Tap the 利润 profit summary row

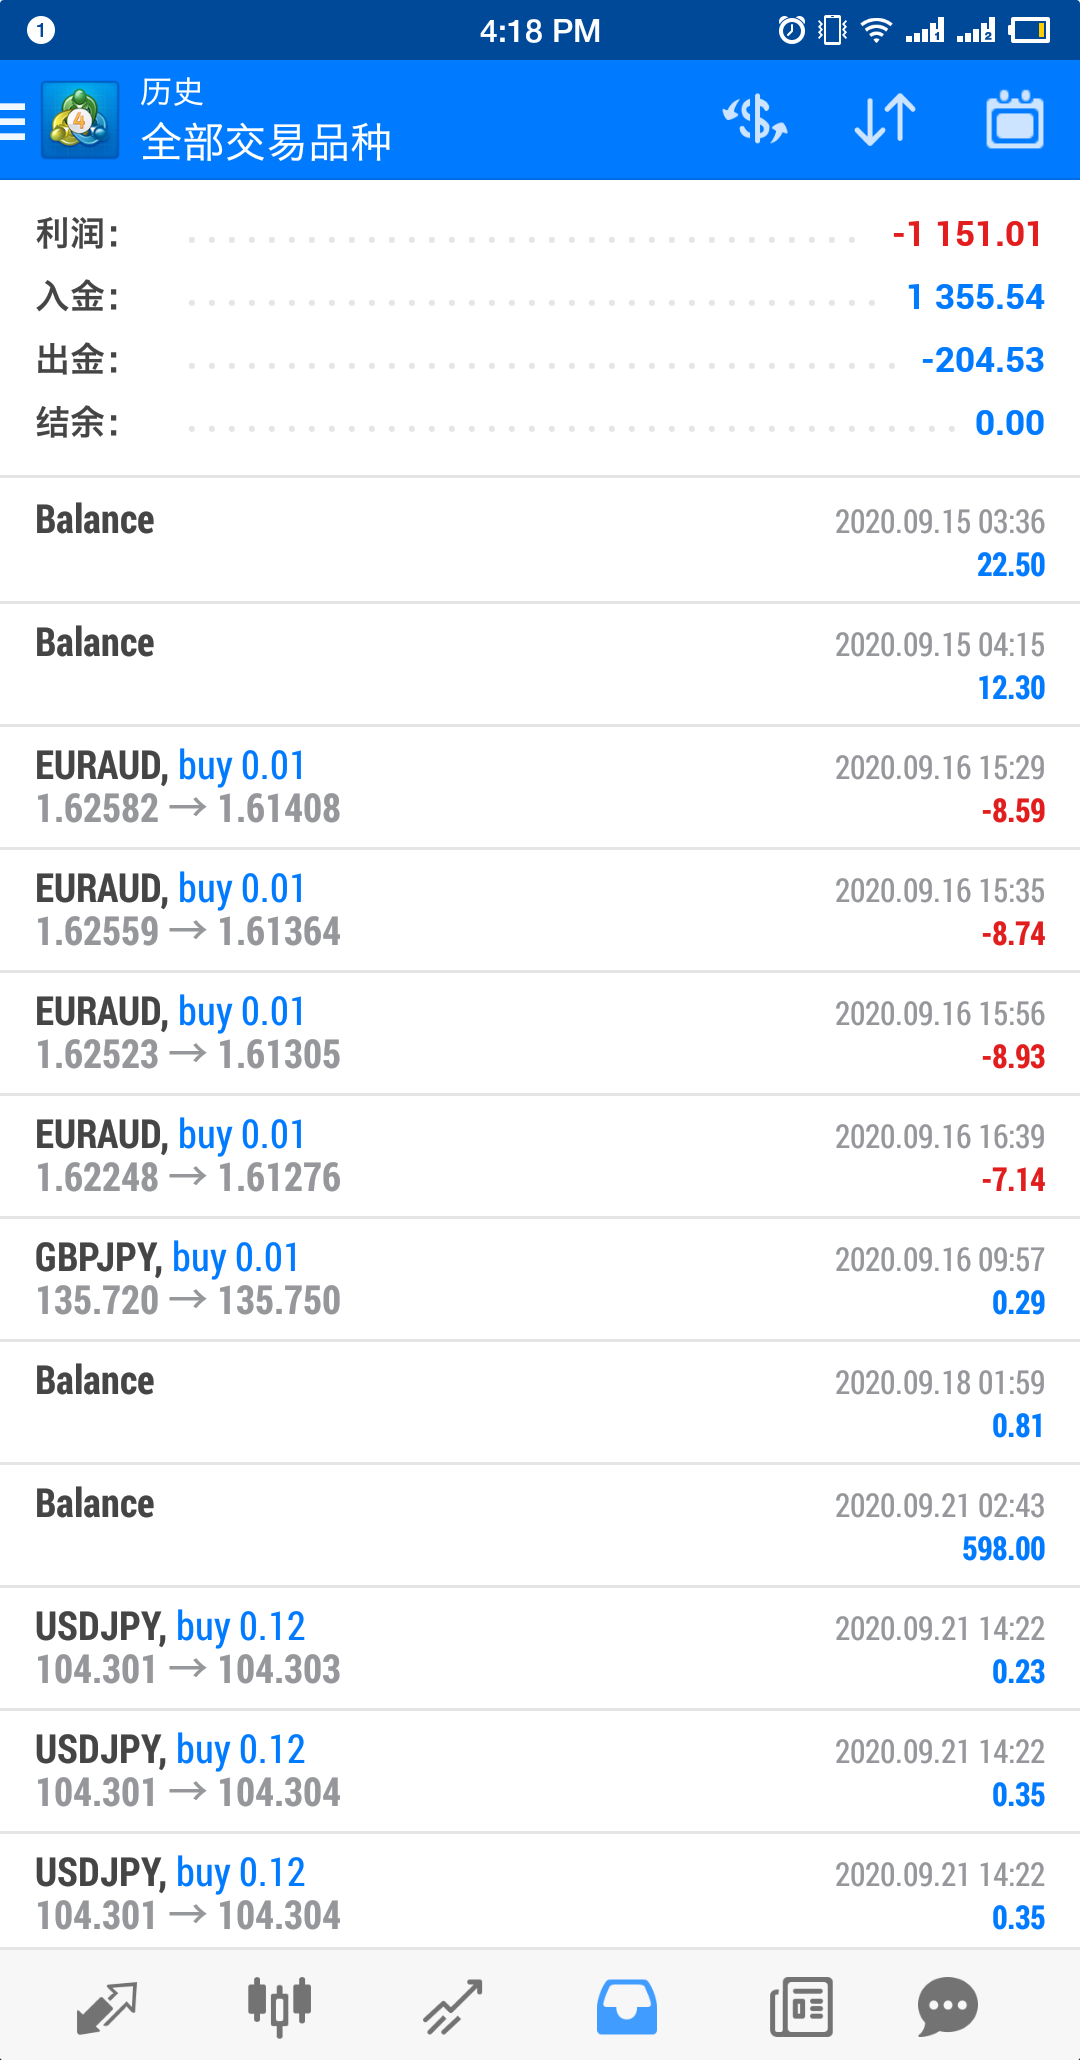[540, 234]
